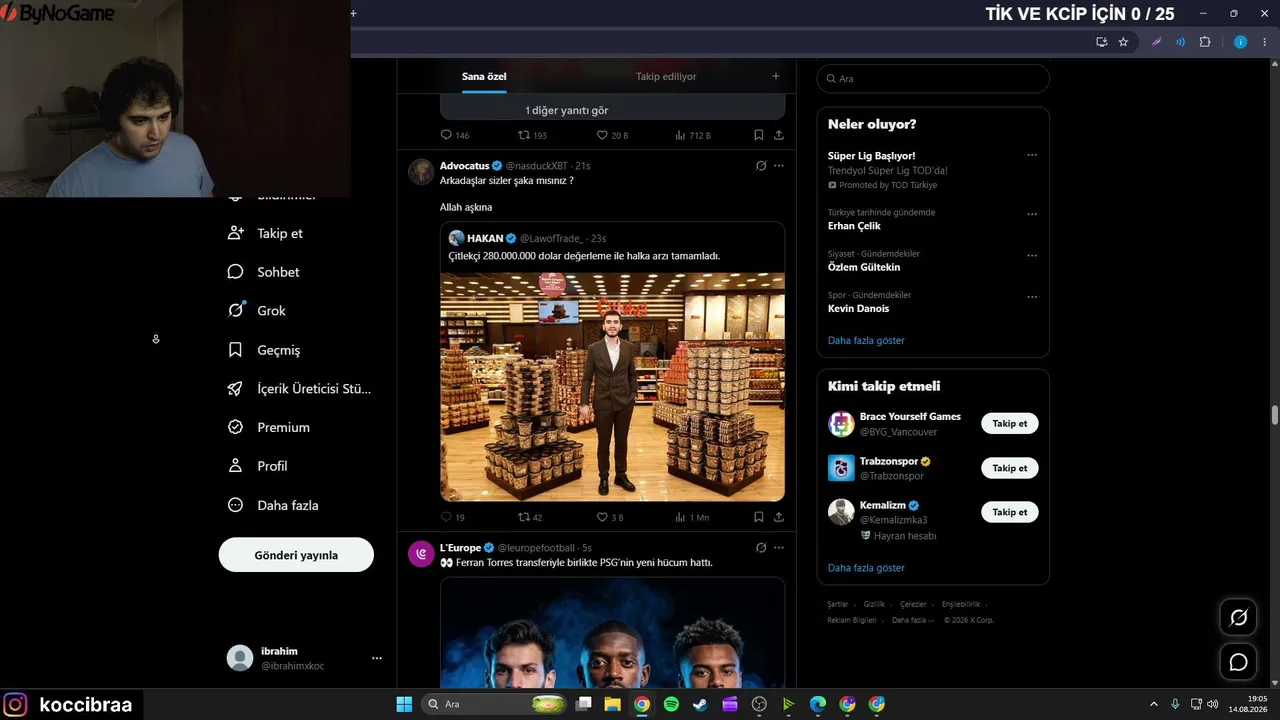
Task: Open L'Europe profile avatar
Action: [421, 554]
